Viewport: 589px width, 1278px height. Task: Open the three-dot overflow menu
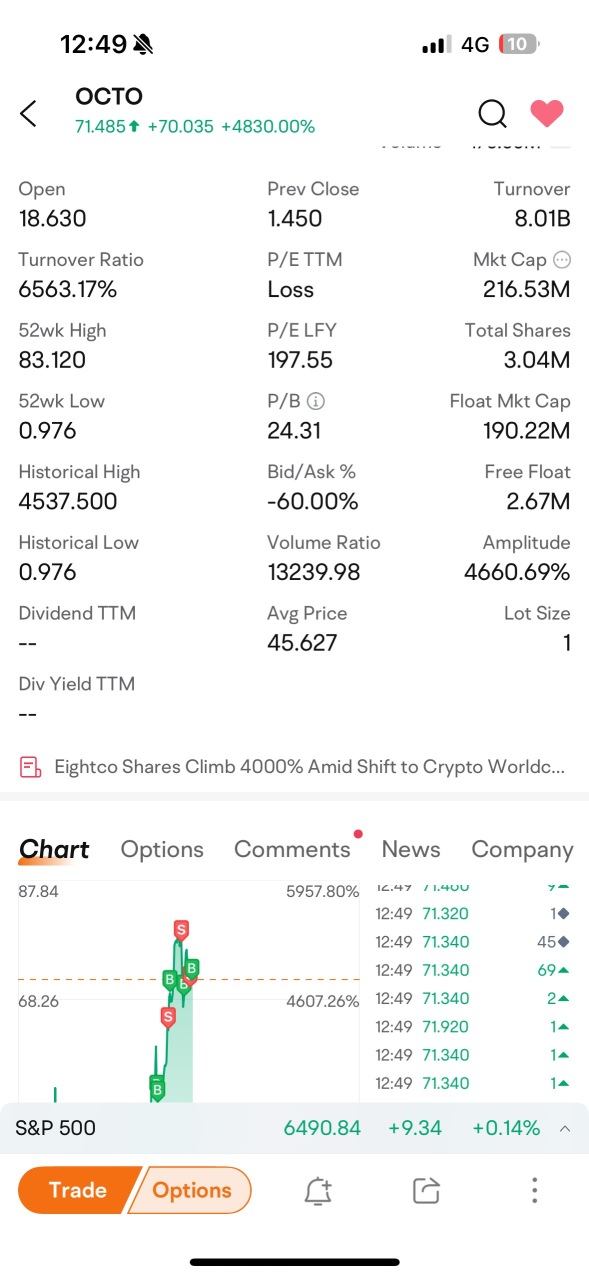[x=535, y=1190]
